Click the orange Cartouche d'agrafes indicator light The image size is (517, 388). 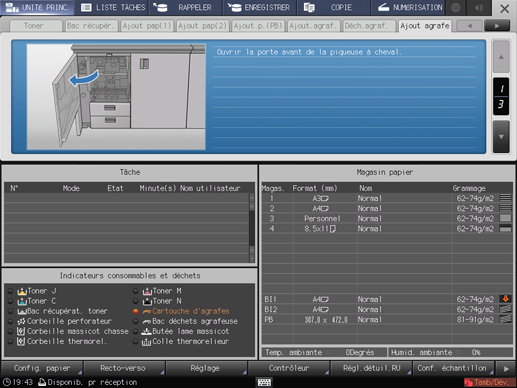[135, 311]
